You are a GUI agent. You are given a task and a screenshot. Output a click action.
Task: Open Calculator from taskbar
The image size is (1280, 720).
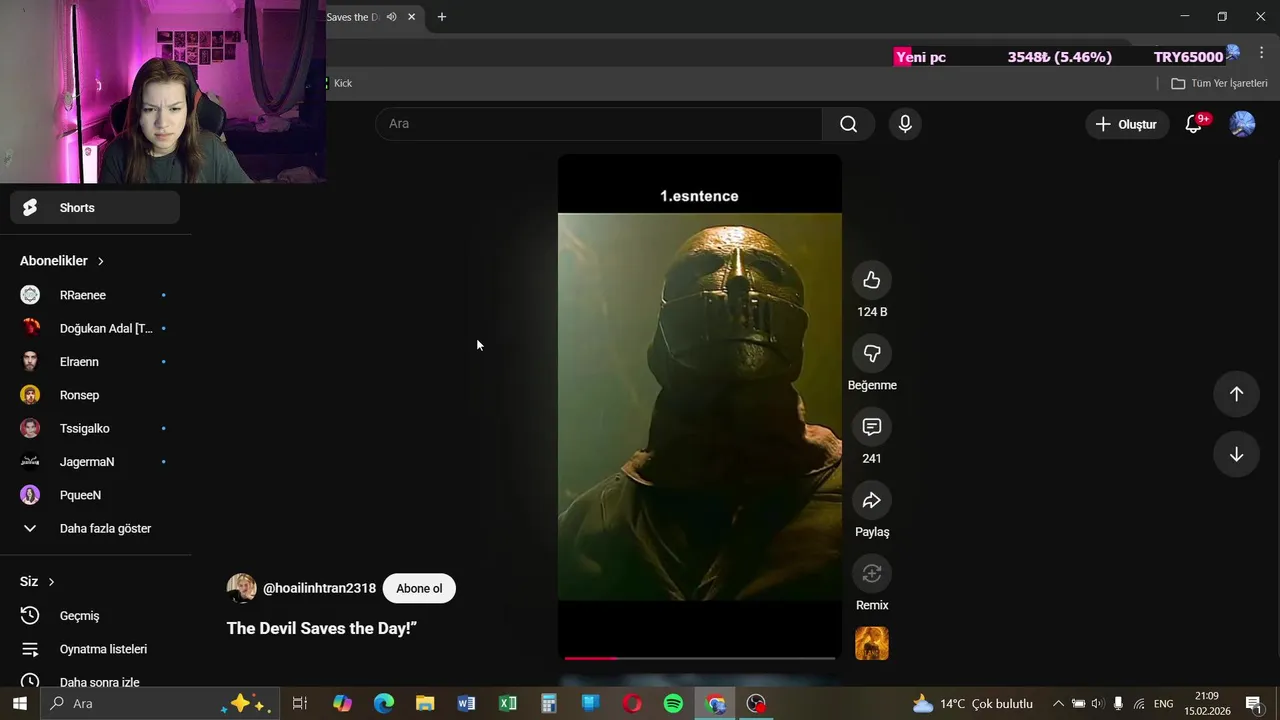(x=549, y=704)
